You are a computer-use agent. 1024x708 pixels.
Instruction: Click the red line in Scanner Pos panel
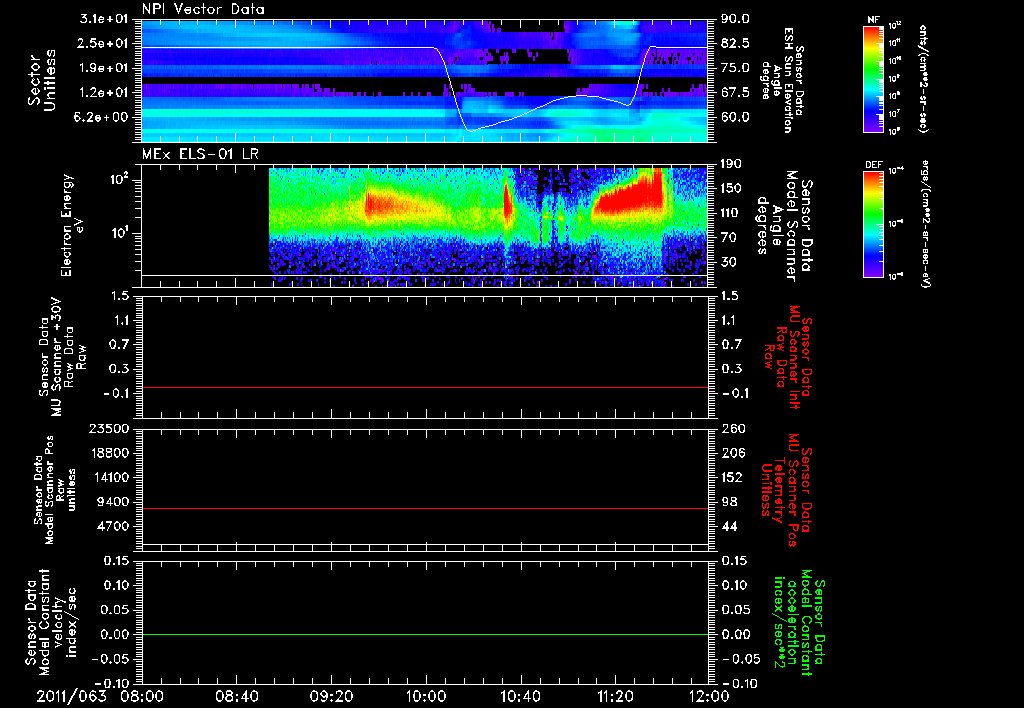click(x=424, y=508)
